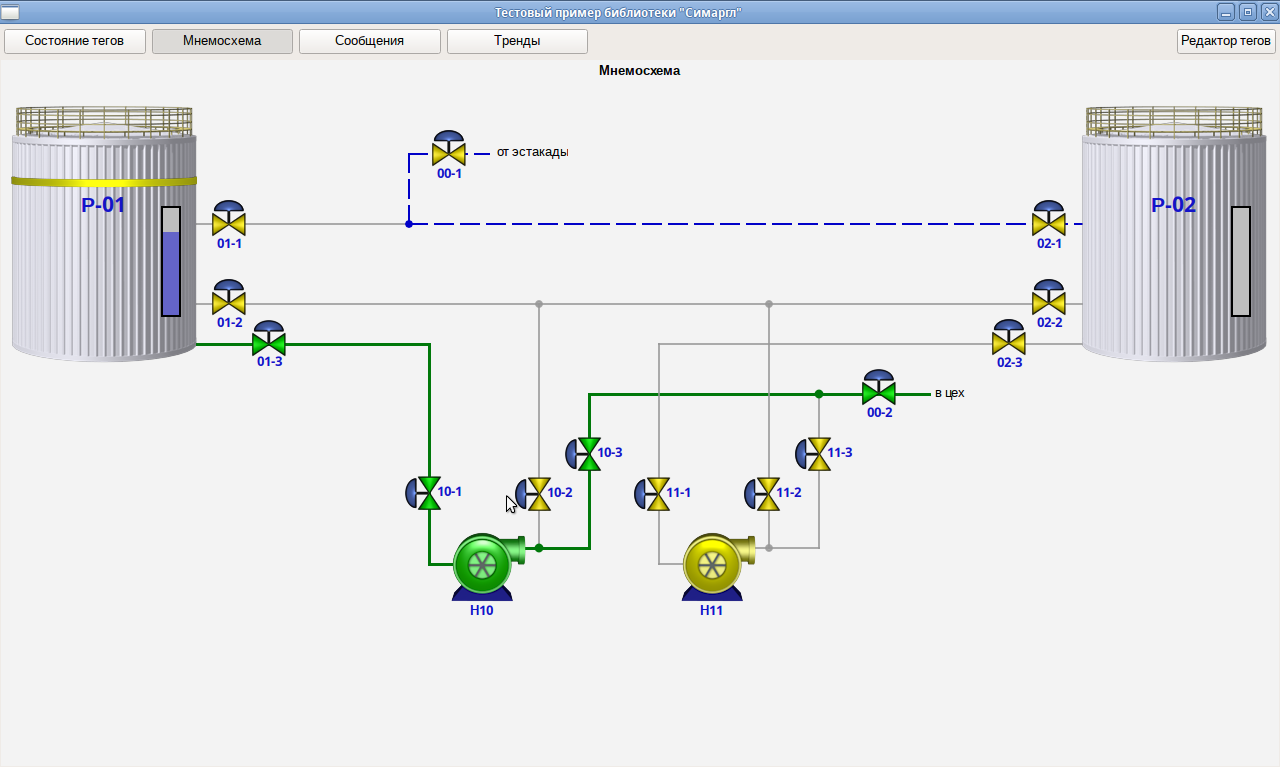The image size is (1280, 767).
Task: Click valve 00-1 from the trestle
Action: coord(449,148)
